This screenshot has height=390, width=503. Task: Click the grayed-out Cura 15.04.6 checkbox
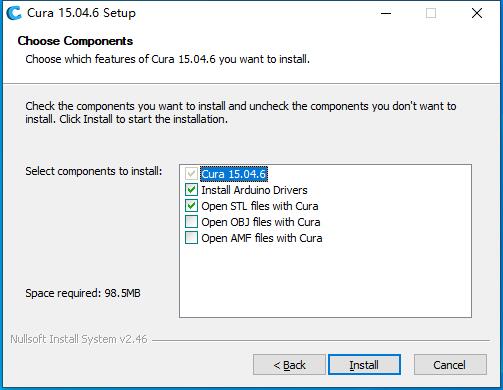[x=191, y=174]
